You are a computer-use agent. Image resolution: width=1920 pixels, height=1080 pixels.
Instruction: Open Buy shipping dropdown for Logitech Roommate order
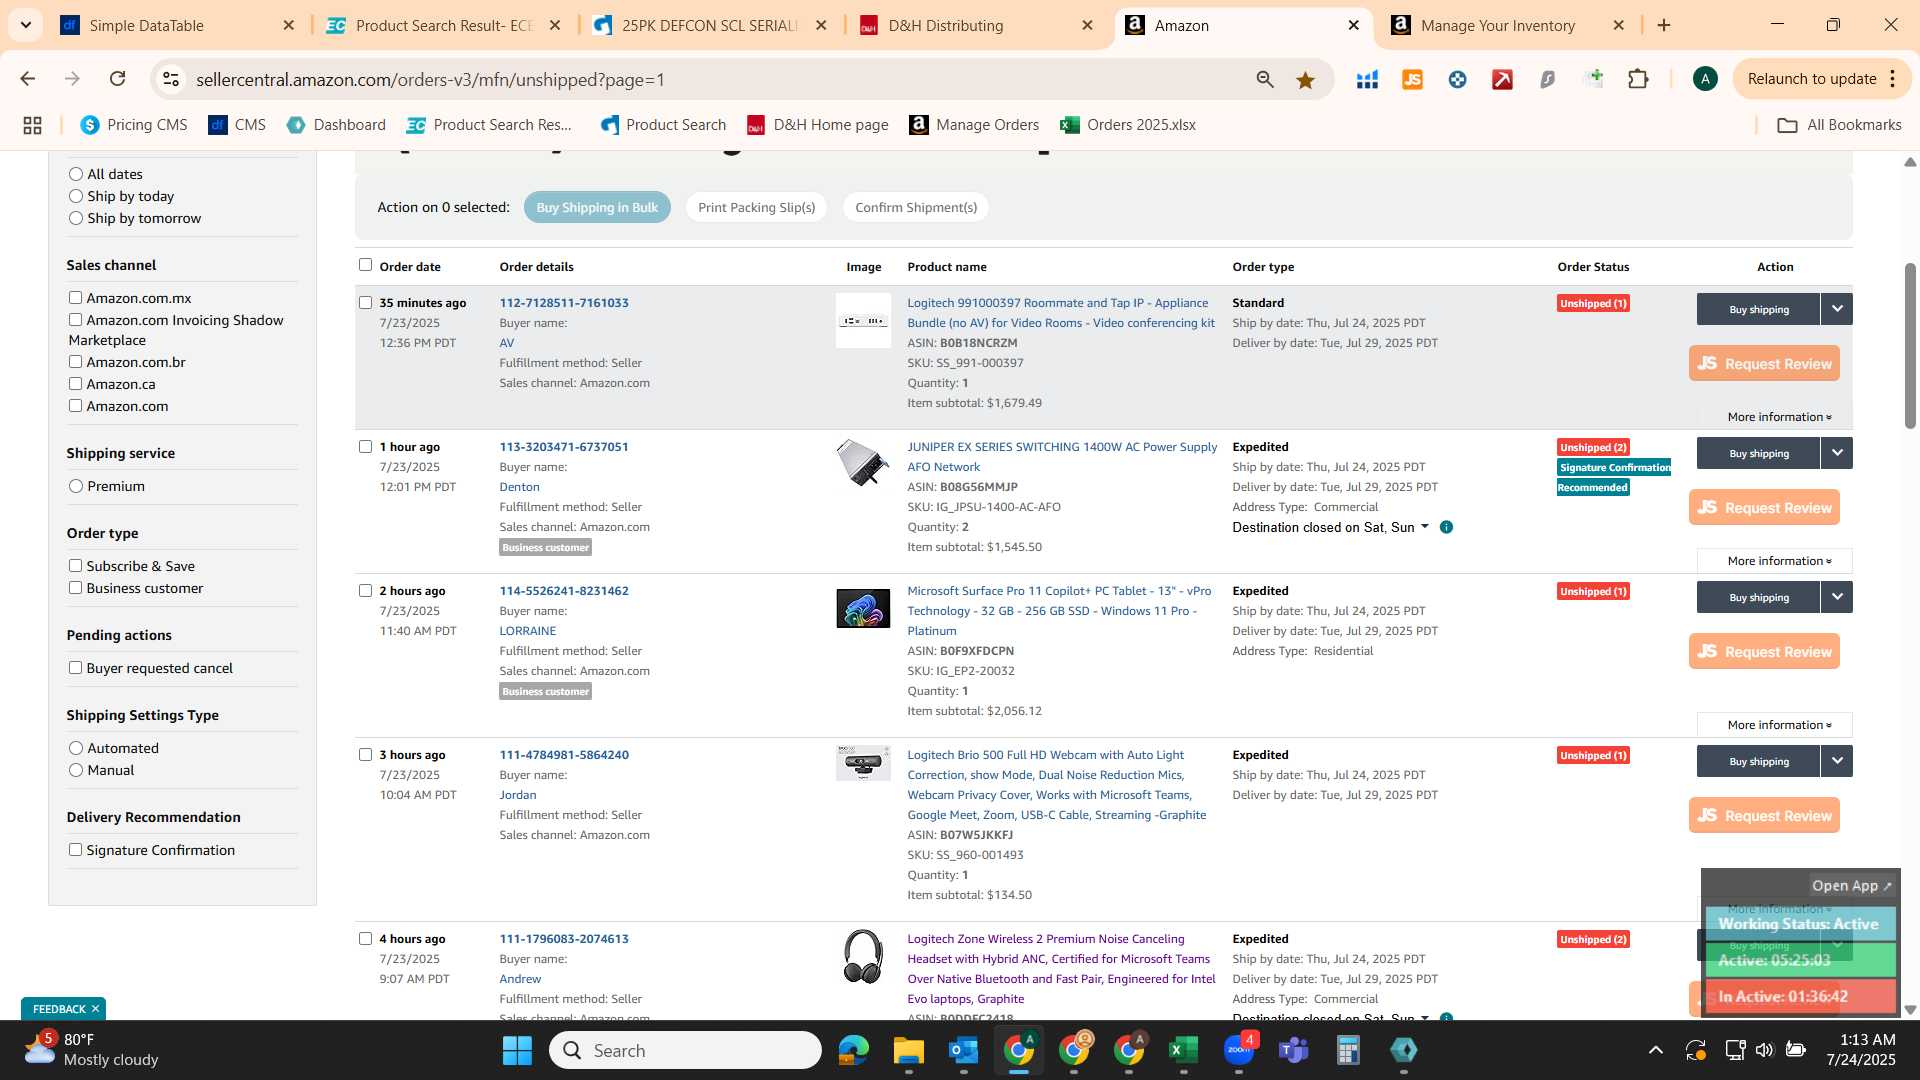[x=1836, y=309]
